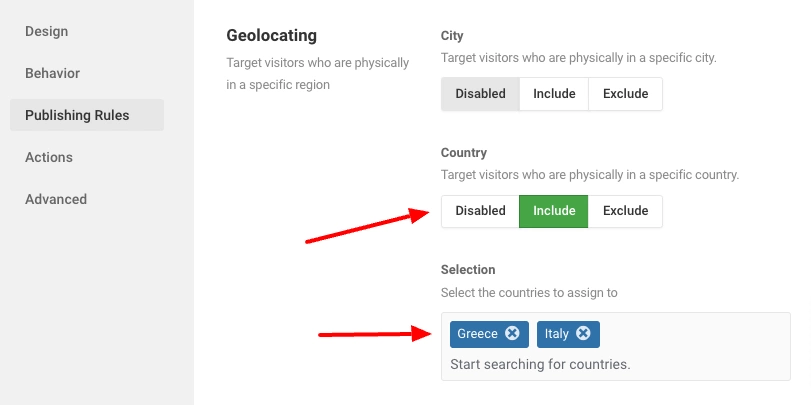Click the Geolocating section heading
This screenshot has height=405, width=811.
(272, 36)
